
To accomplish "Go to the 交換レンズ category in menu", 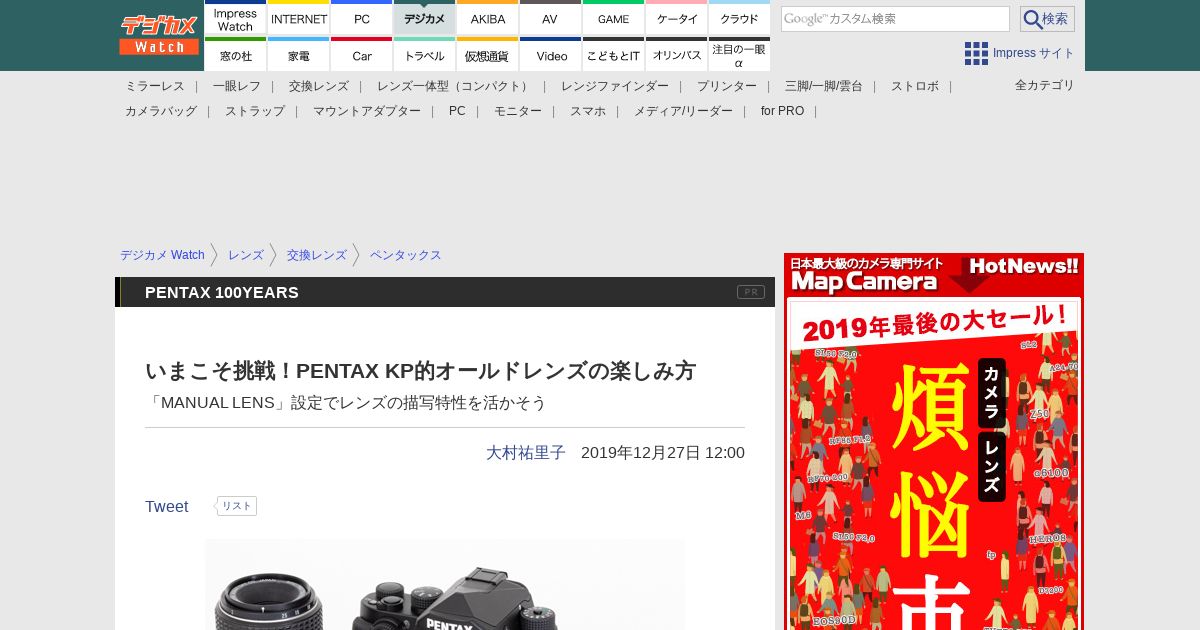I will [x=319, y=86].
